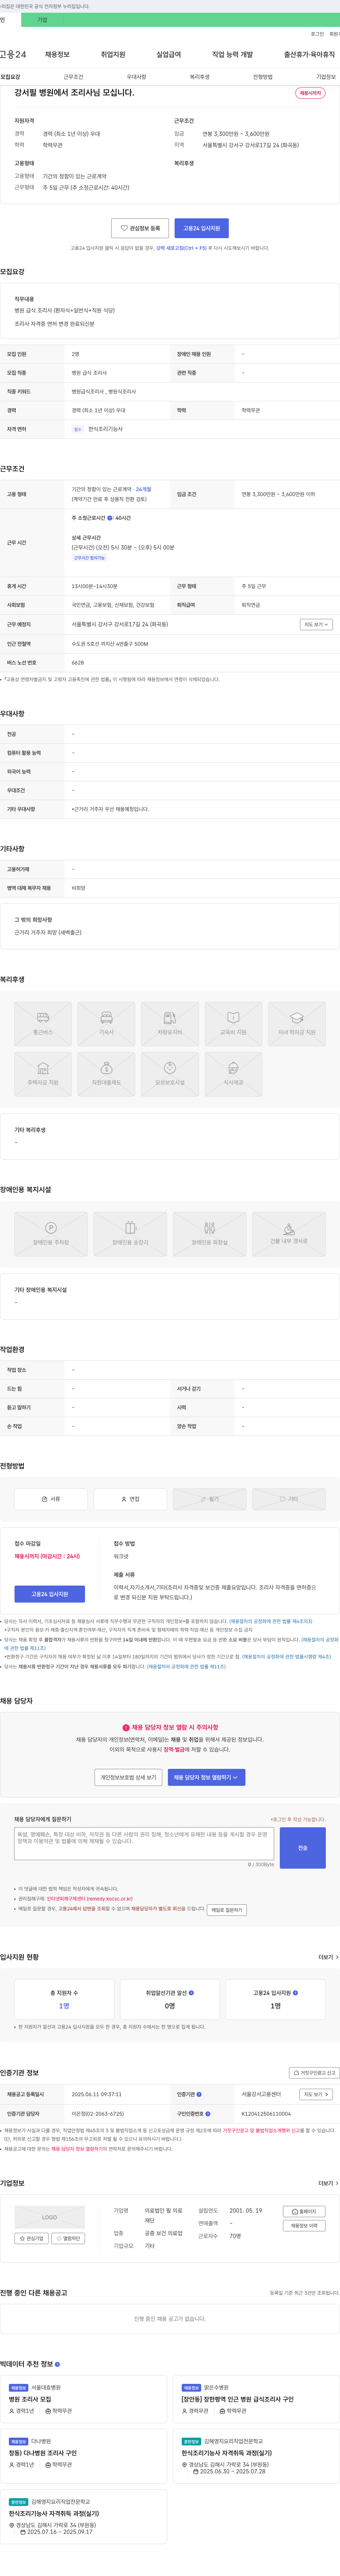The width and height of the screenshot is (340, 2576).
Task: Jump to the 기업정보 section tab
Action: (325, 77)
